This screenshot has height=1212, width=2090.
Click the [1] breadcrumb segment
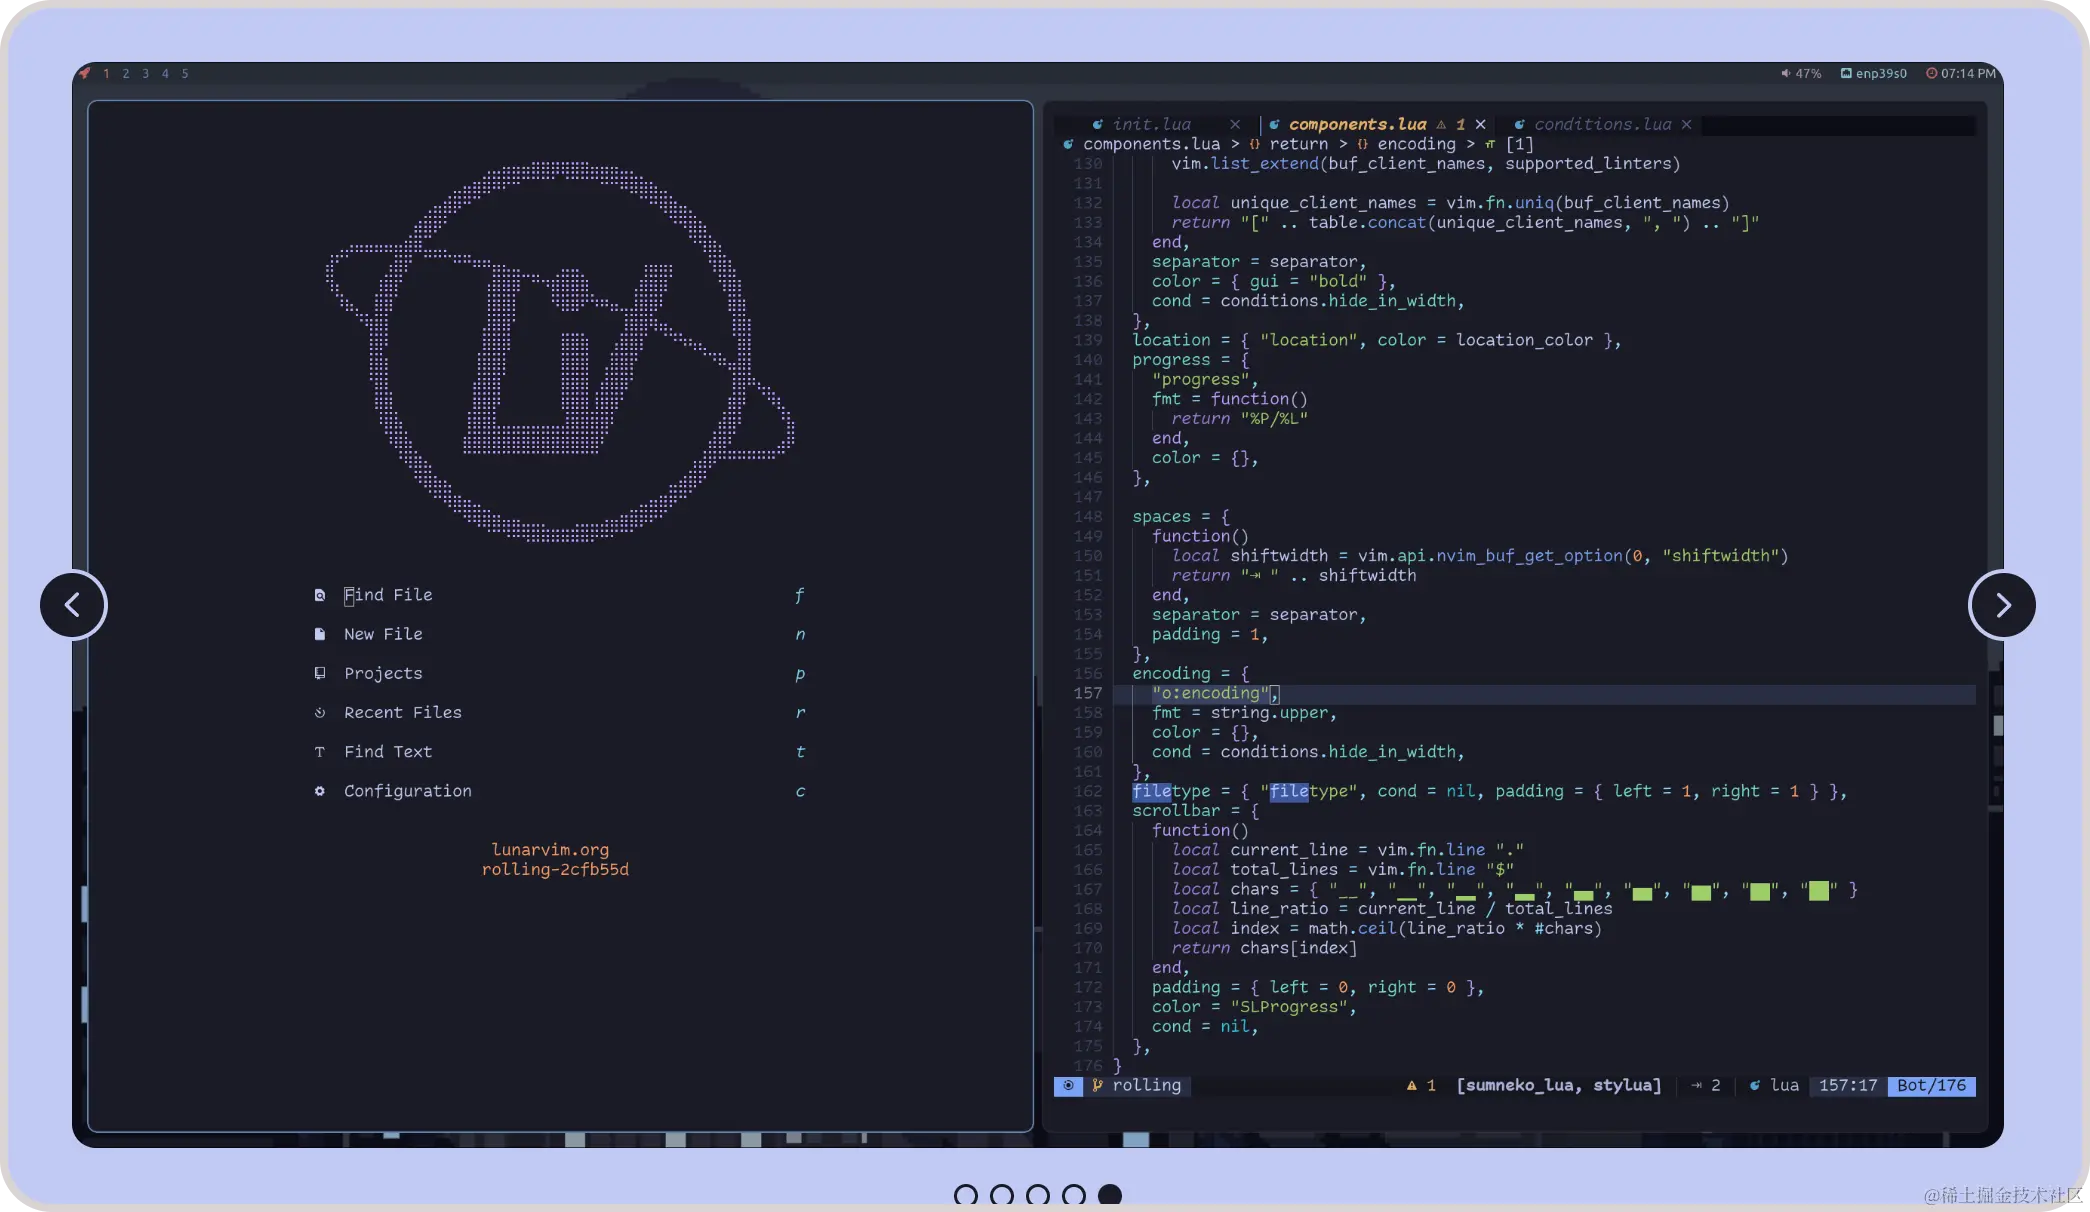(1519, 144)
